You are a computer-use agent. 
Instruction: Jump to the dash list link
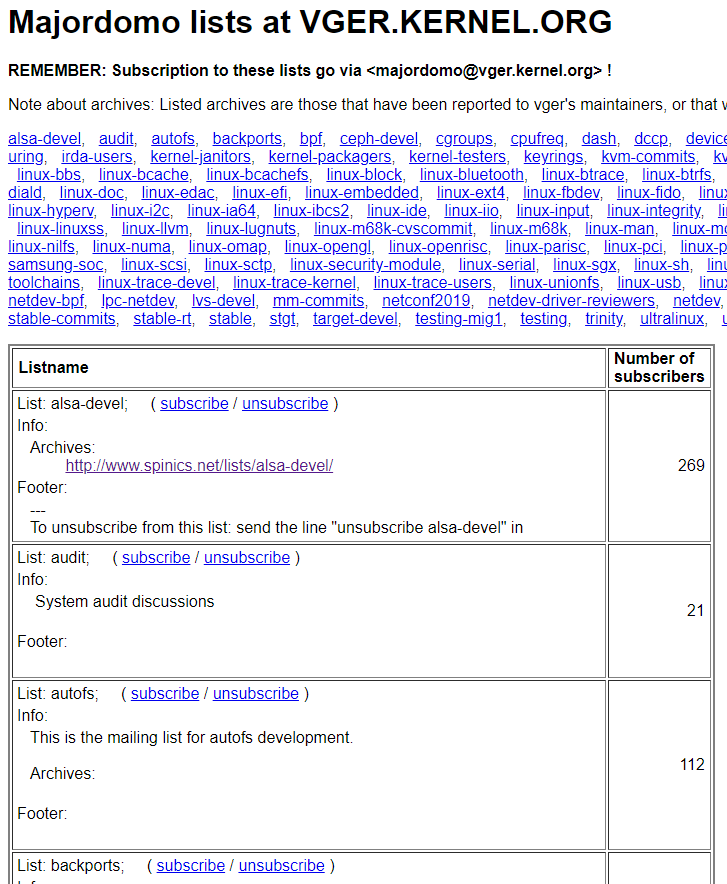[599, 139]
